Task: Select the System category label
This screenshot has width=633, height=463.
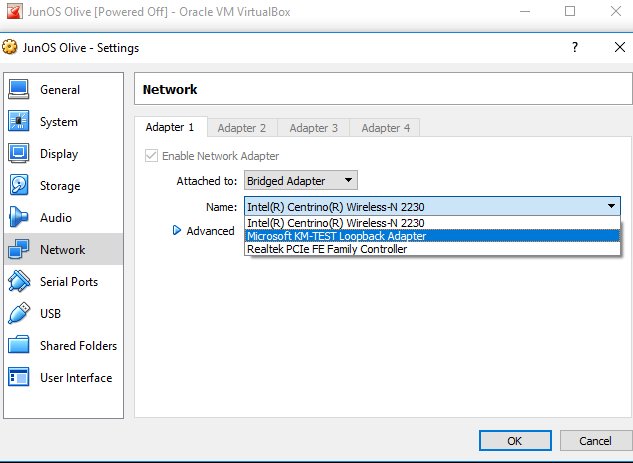Action: click(59, 122)
